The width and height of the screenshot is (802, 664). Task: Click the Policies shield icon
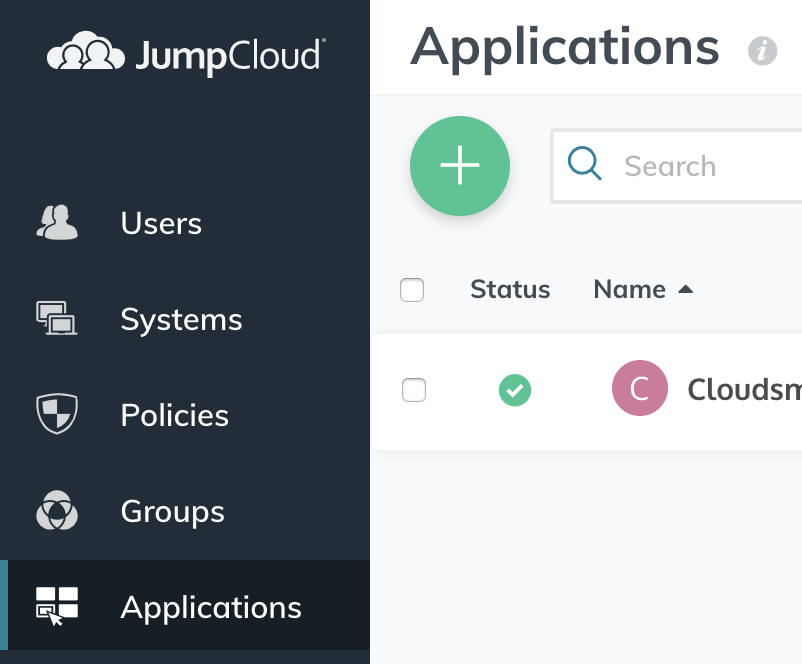57,415
